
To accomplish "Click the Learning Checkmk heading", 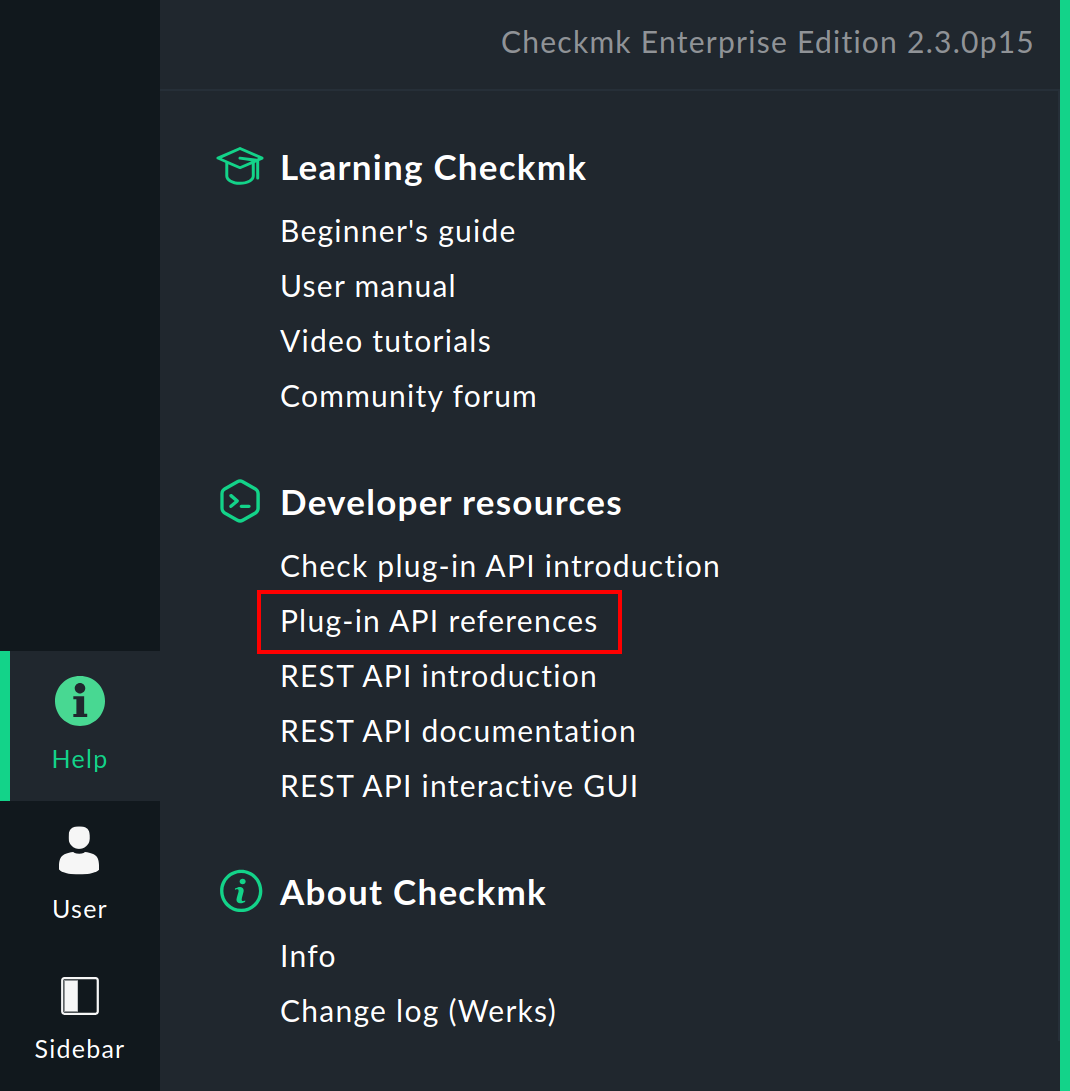I will tap(433, 168).
